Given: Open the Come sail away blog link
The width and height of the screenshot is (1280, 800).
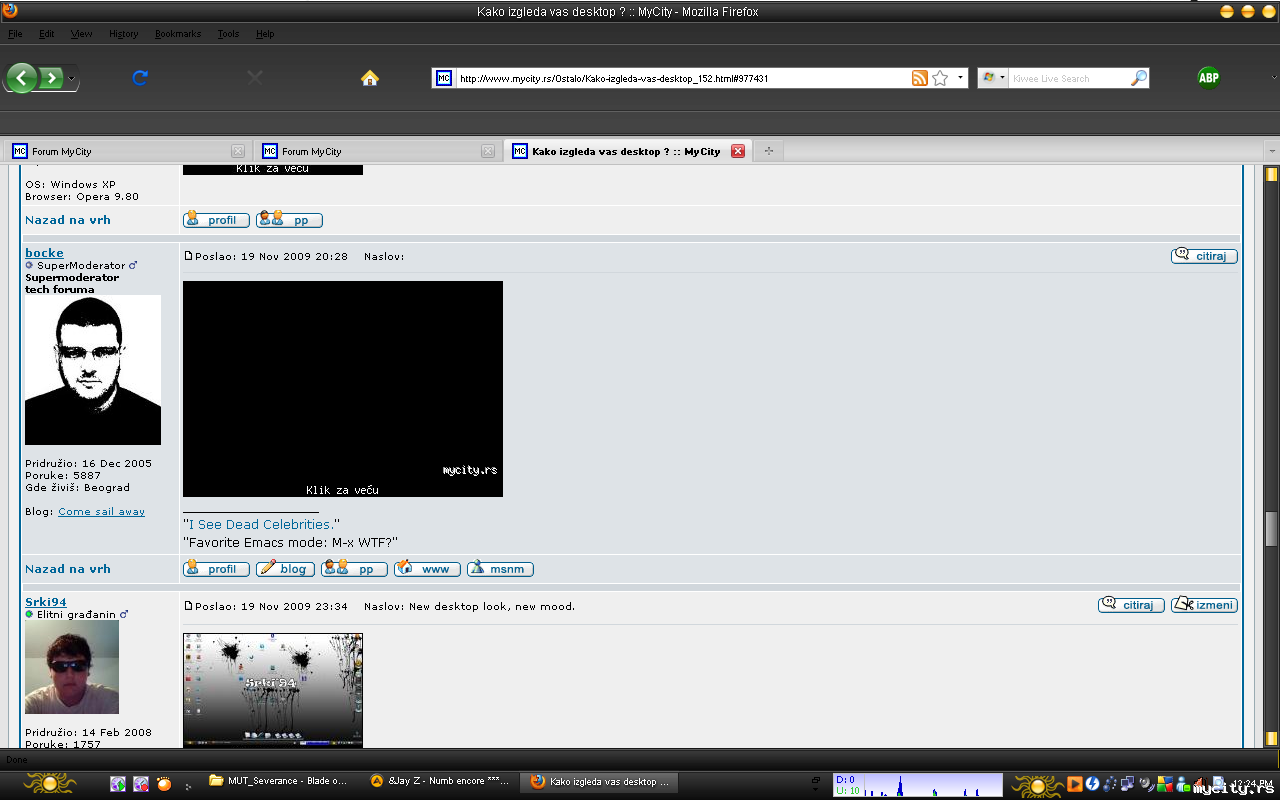Looking at the screenshot, I should pyautogui.click(x=101, y=511).
